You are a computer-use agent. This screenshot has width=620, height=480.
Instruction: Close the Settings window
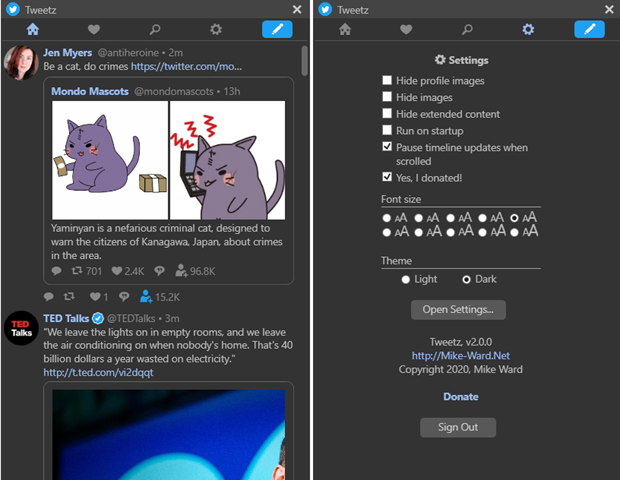point(609,9)
